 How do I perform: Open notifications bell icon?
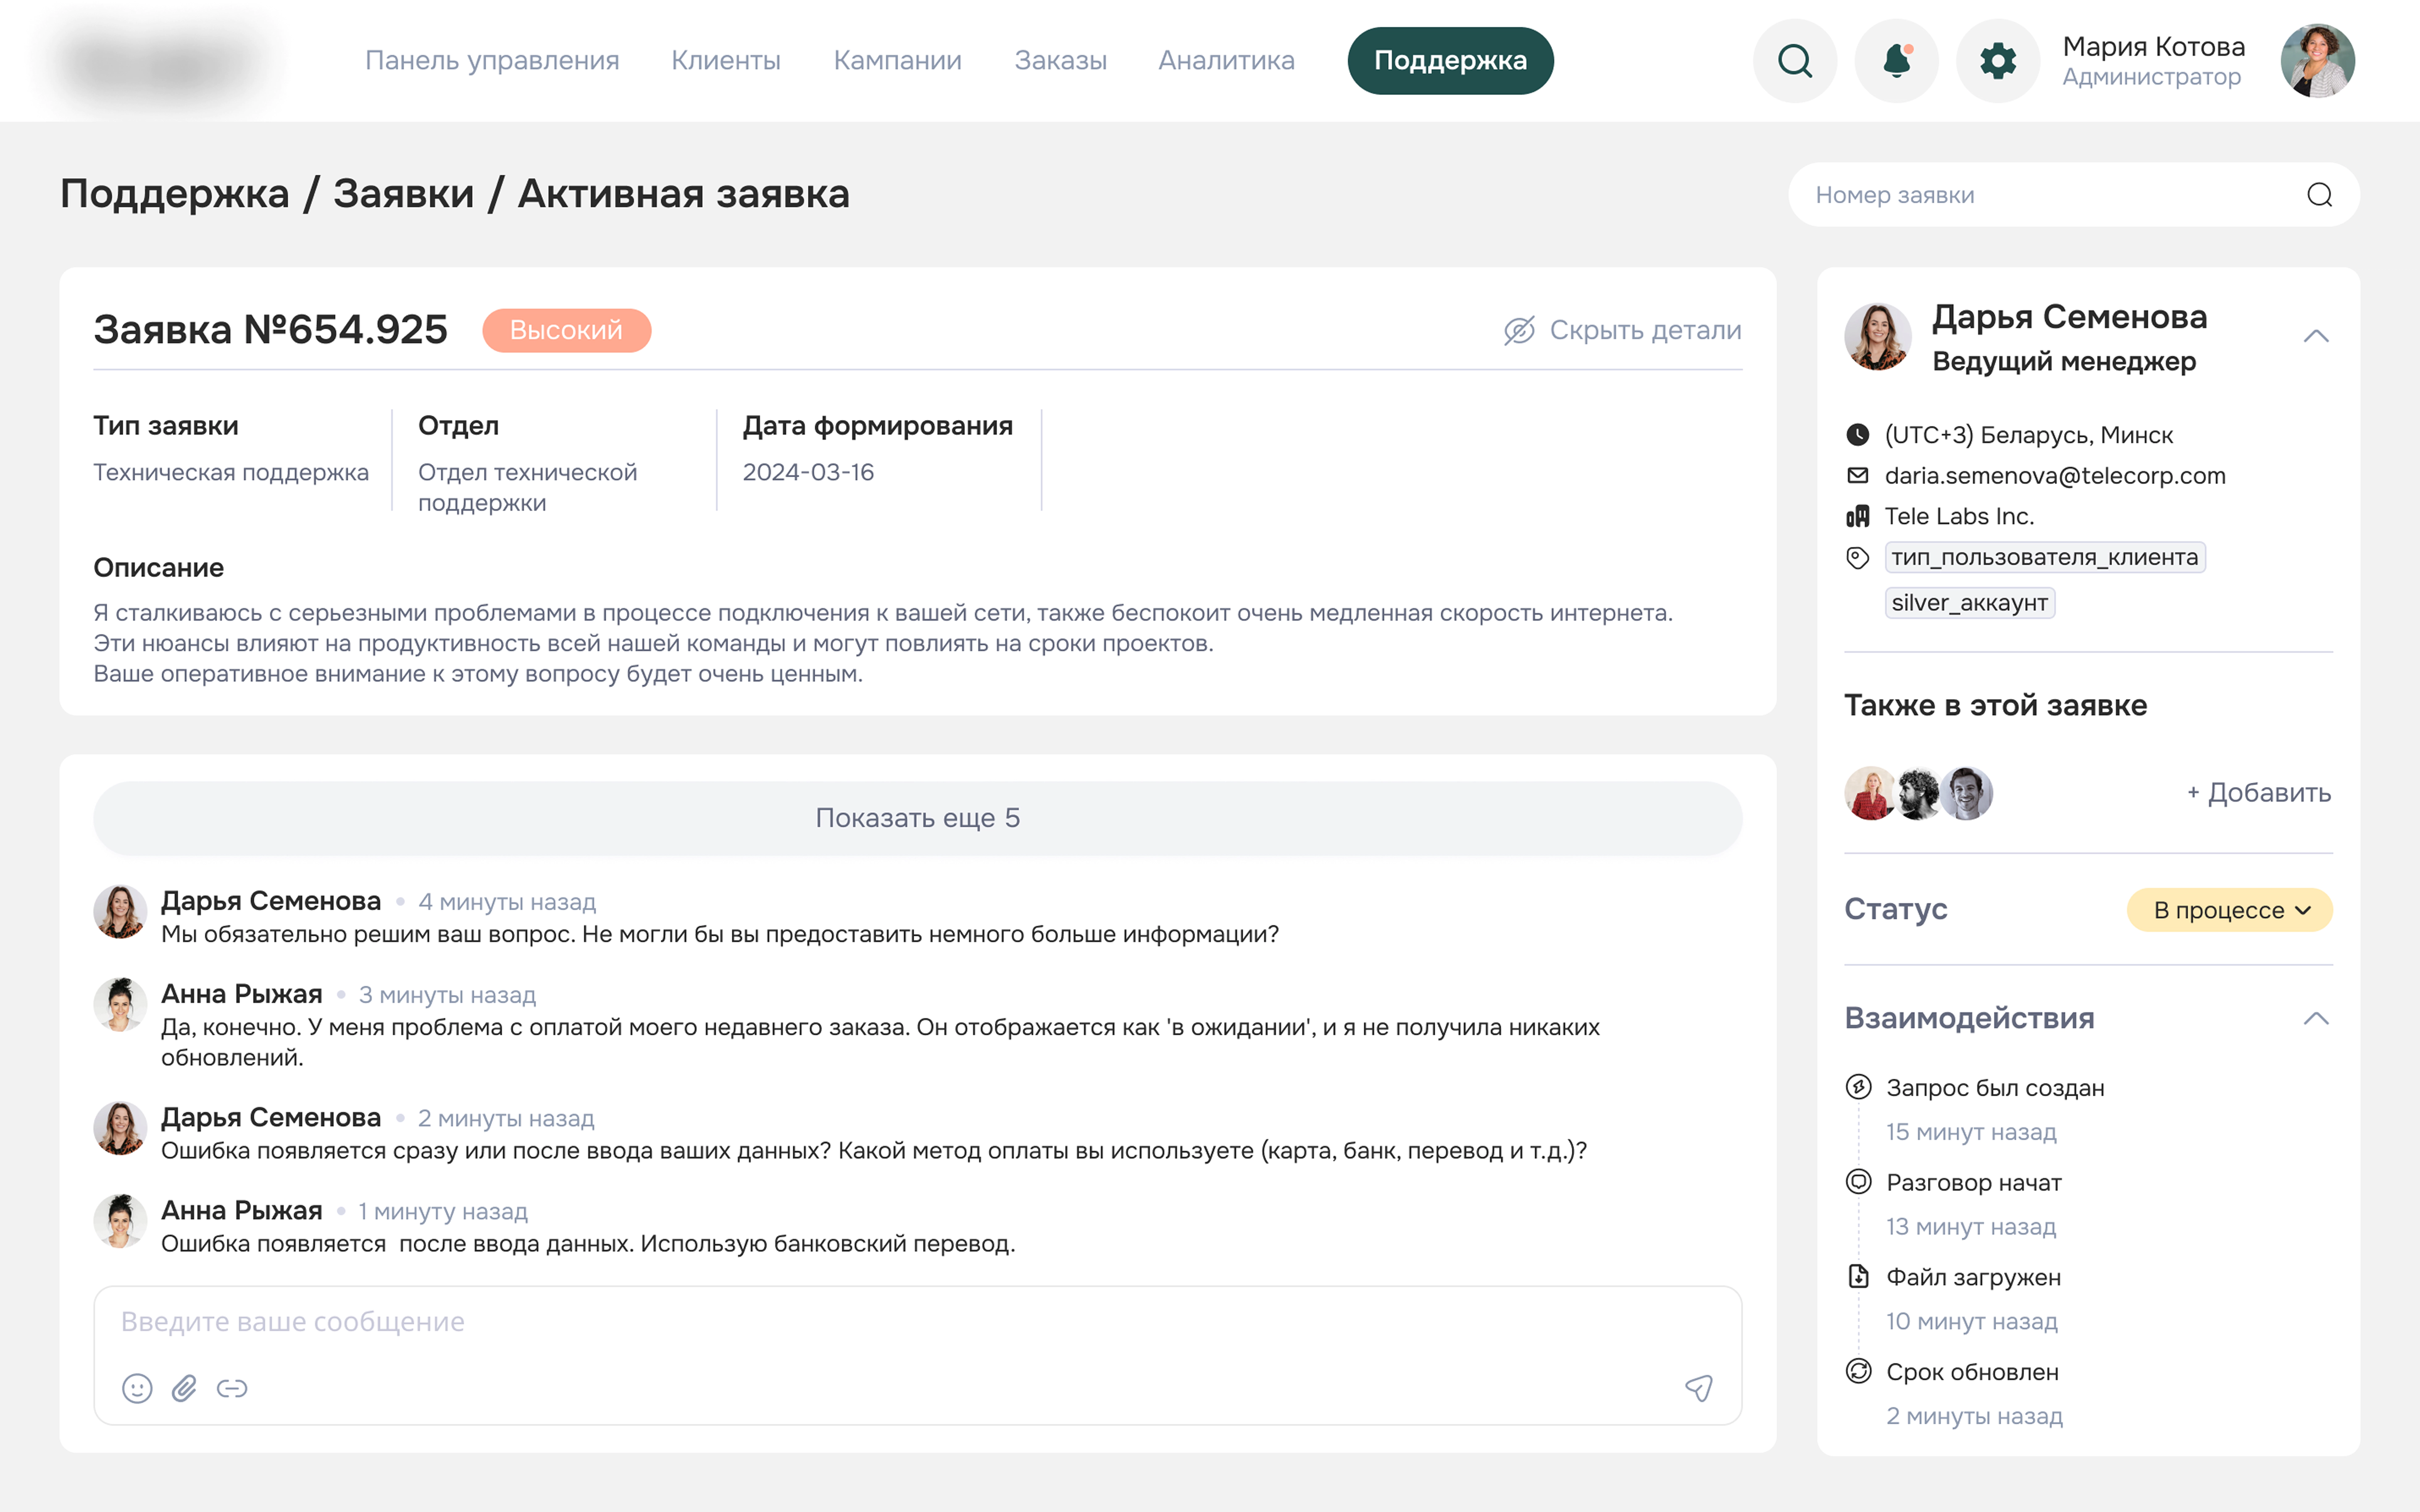click(x=1896, y=61)
